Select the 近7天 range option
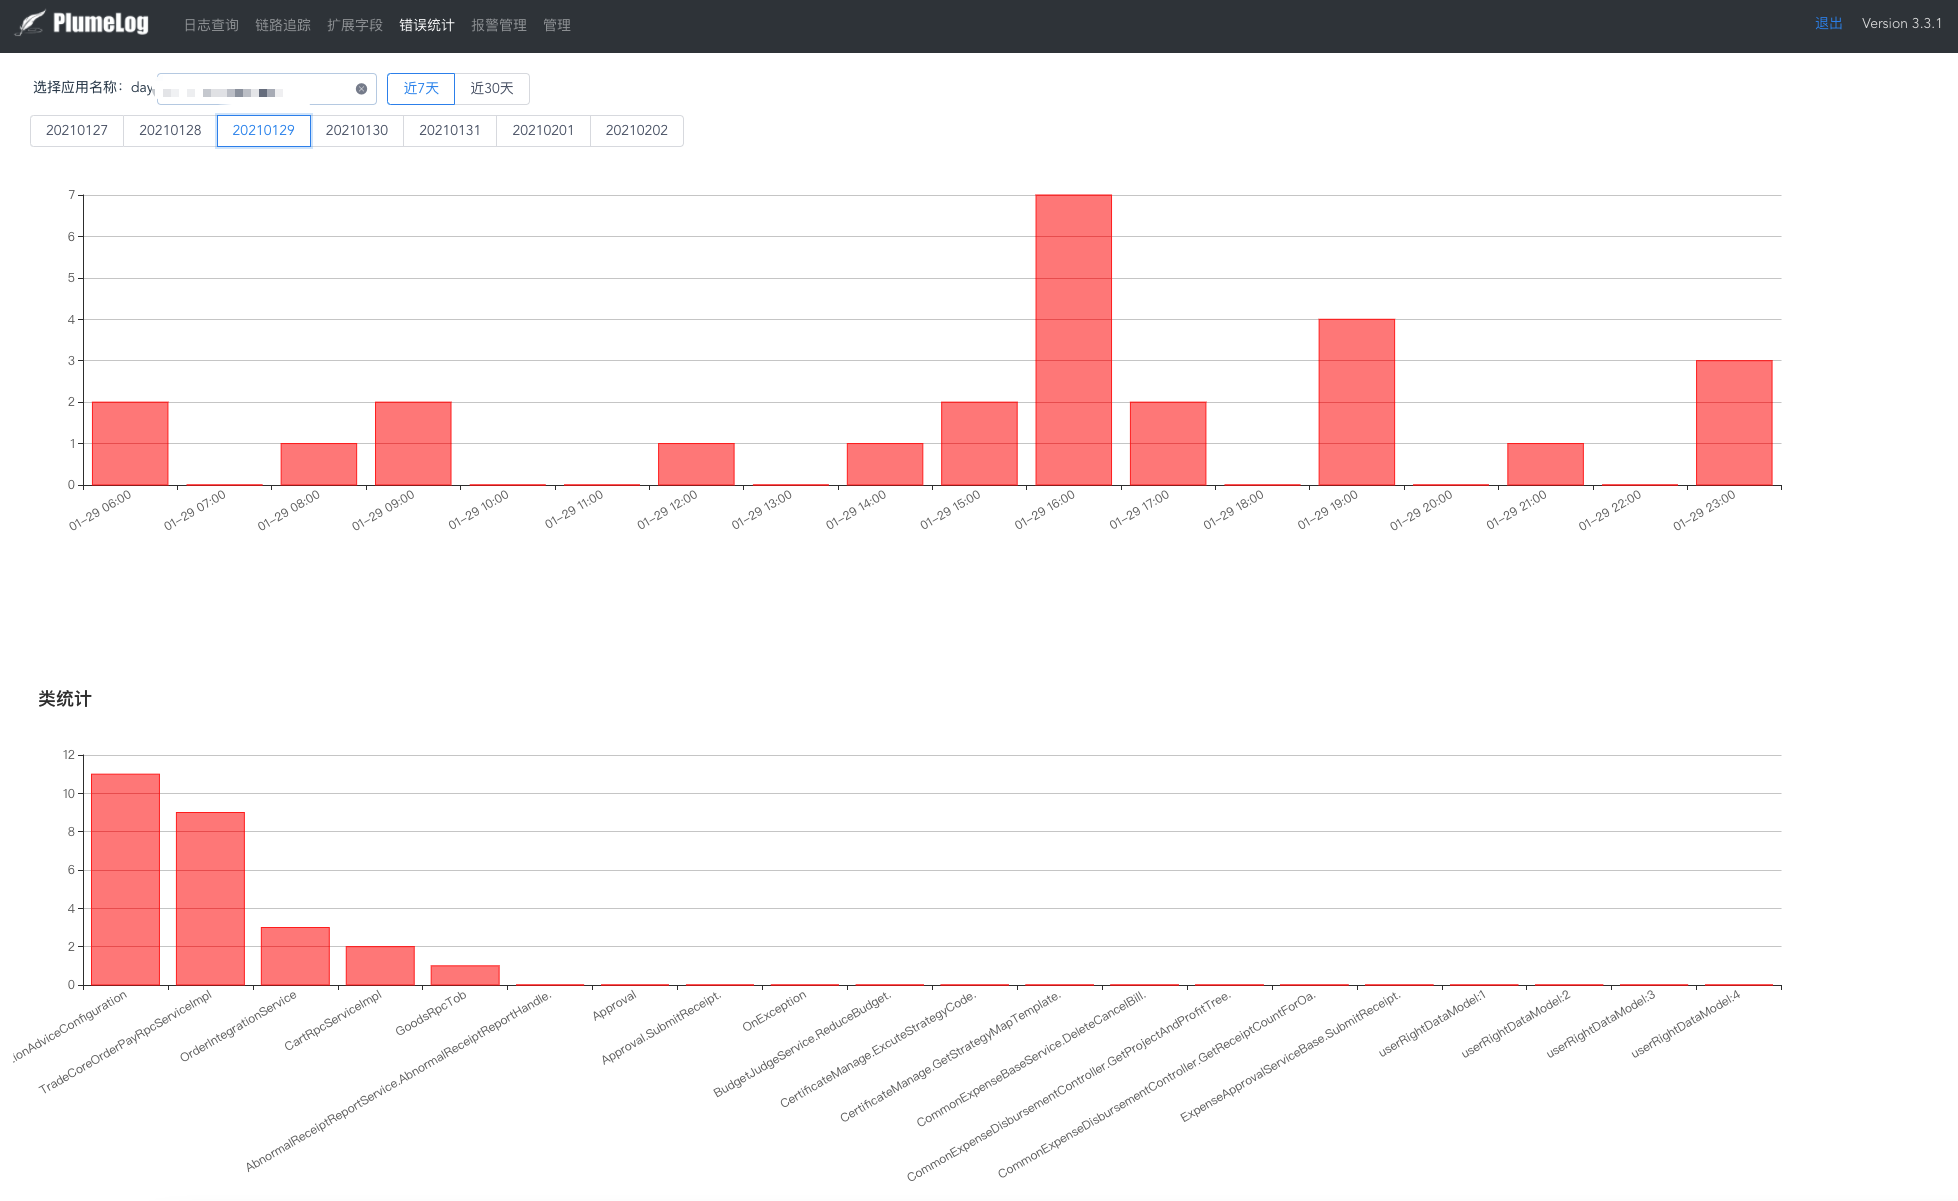 coord(421,89)
